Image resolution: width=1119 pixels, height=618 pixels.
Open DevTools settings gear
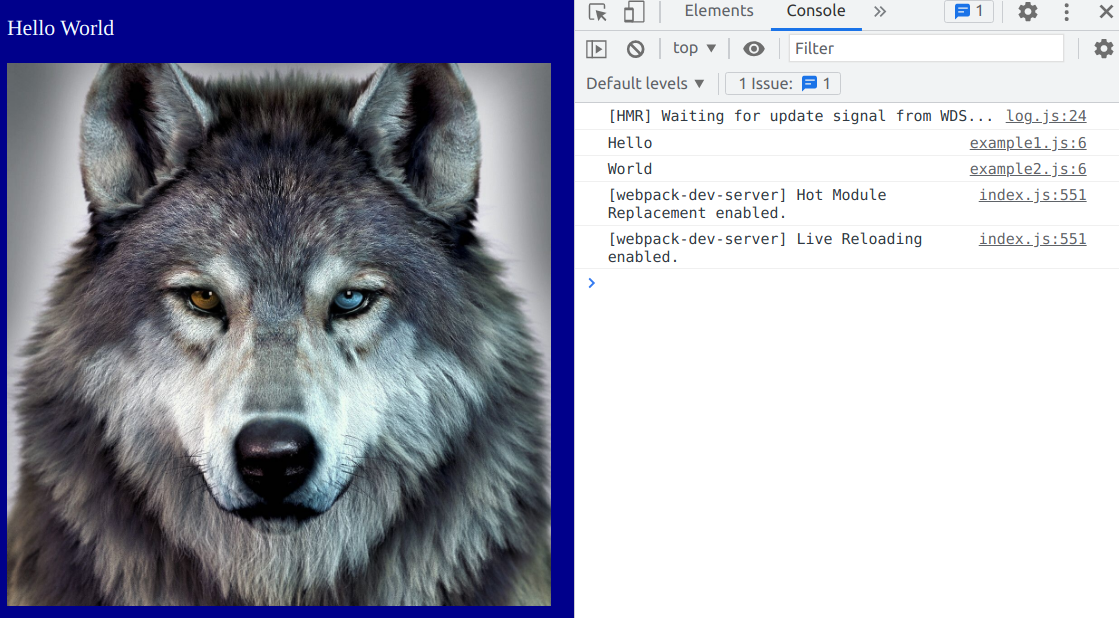(1028, 11)
